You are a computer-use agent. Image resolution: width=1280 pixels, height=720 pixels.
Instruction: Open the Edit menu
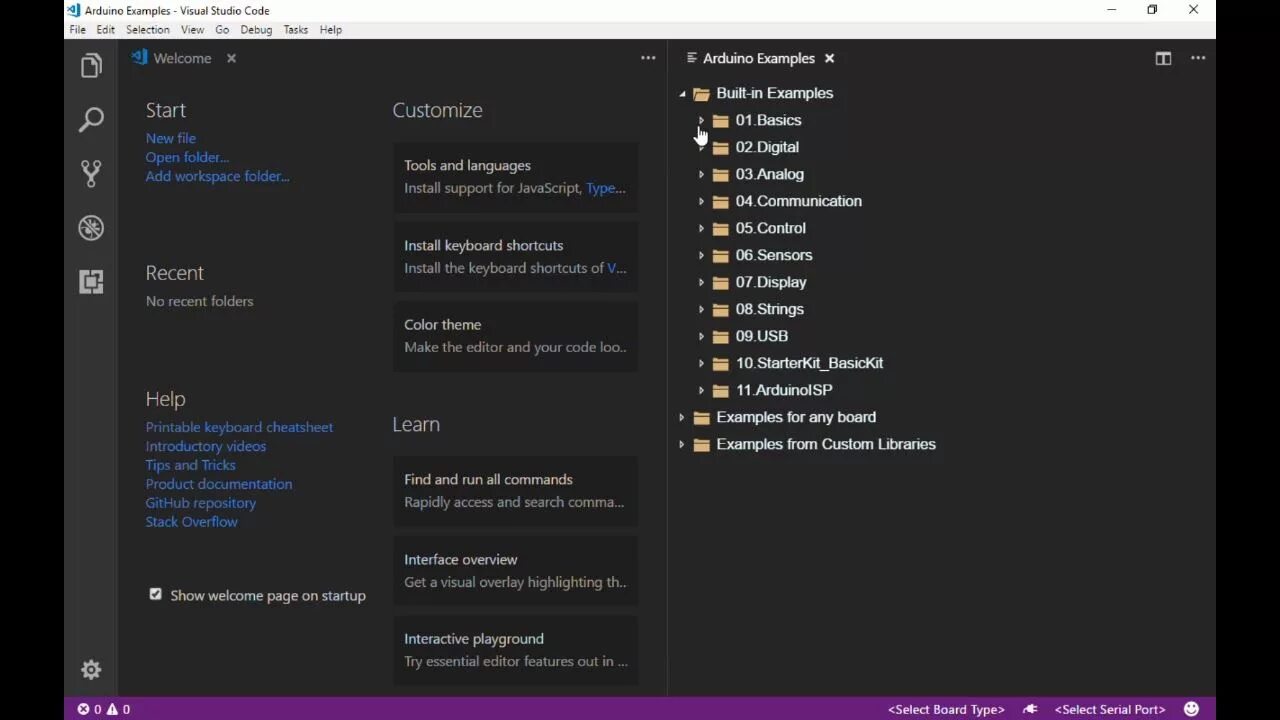(x=105, y=30)
